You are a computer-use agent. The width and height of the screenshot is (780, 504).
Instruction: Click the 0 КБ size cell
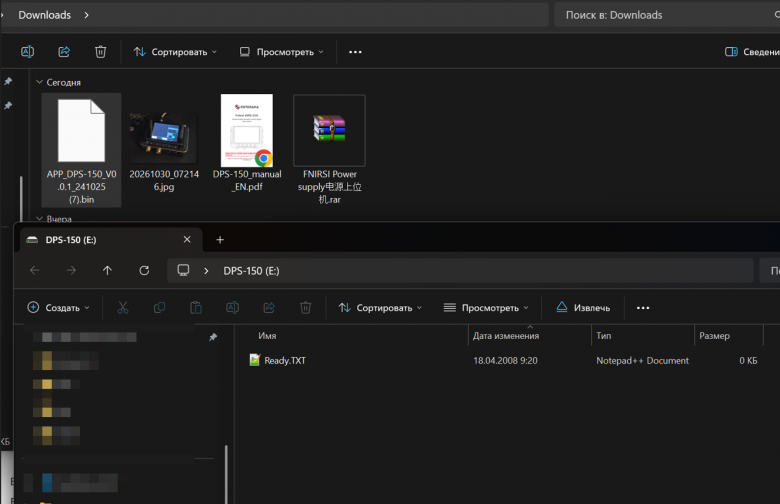[748, 360]
